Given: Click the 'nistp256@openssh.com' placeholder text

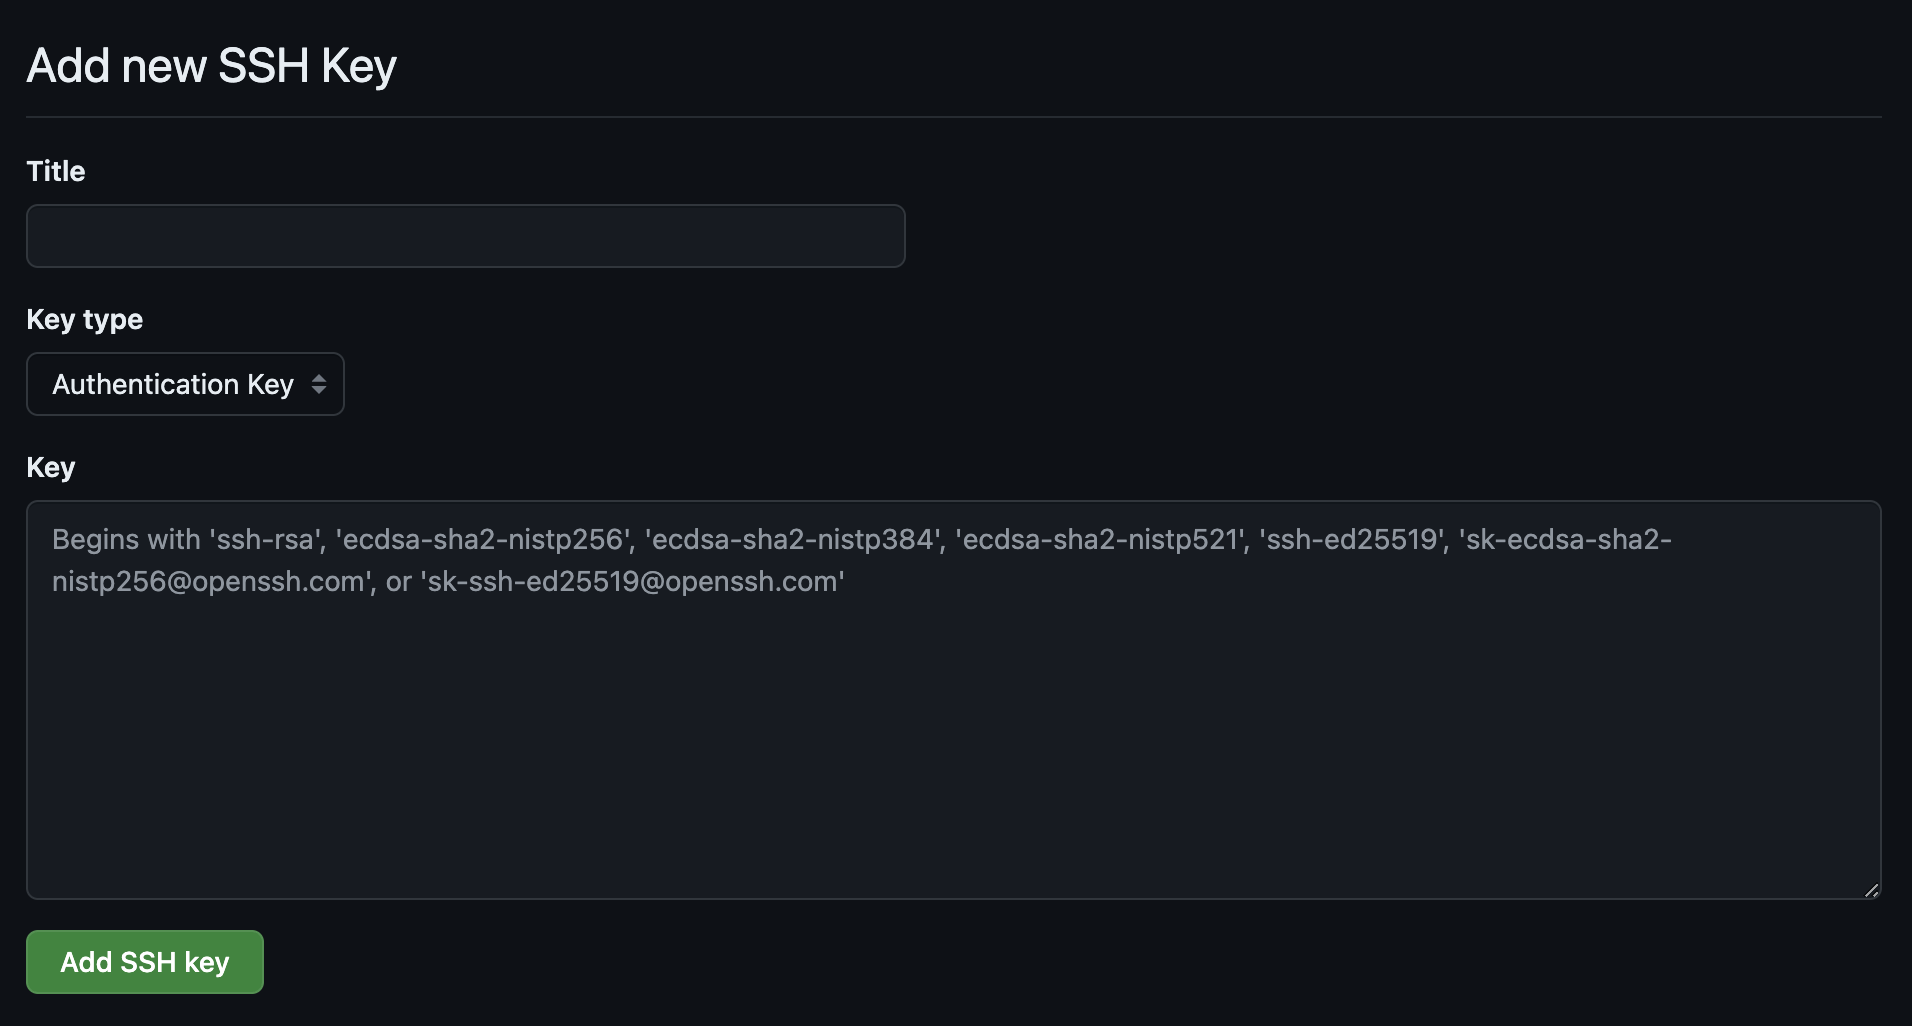Looking at the screenshot, I should (210, 582).
